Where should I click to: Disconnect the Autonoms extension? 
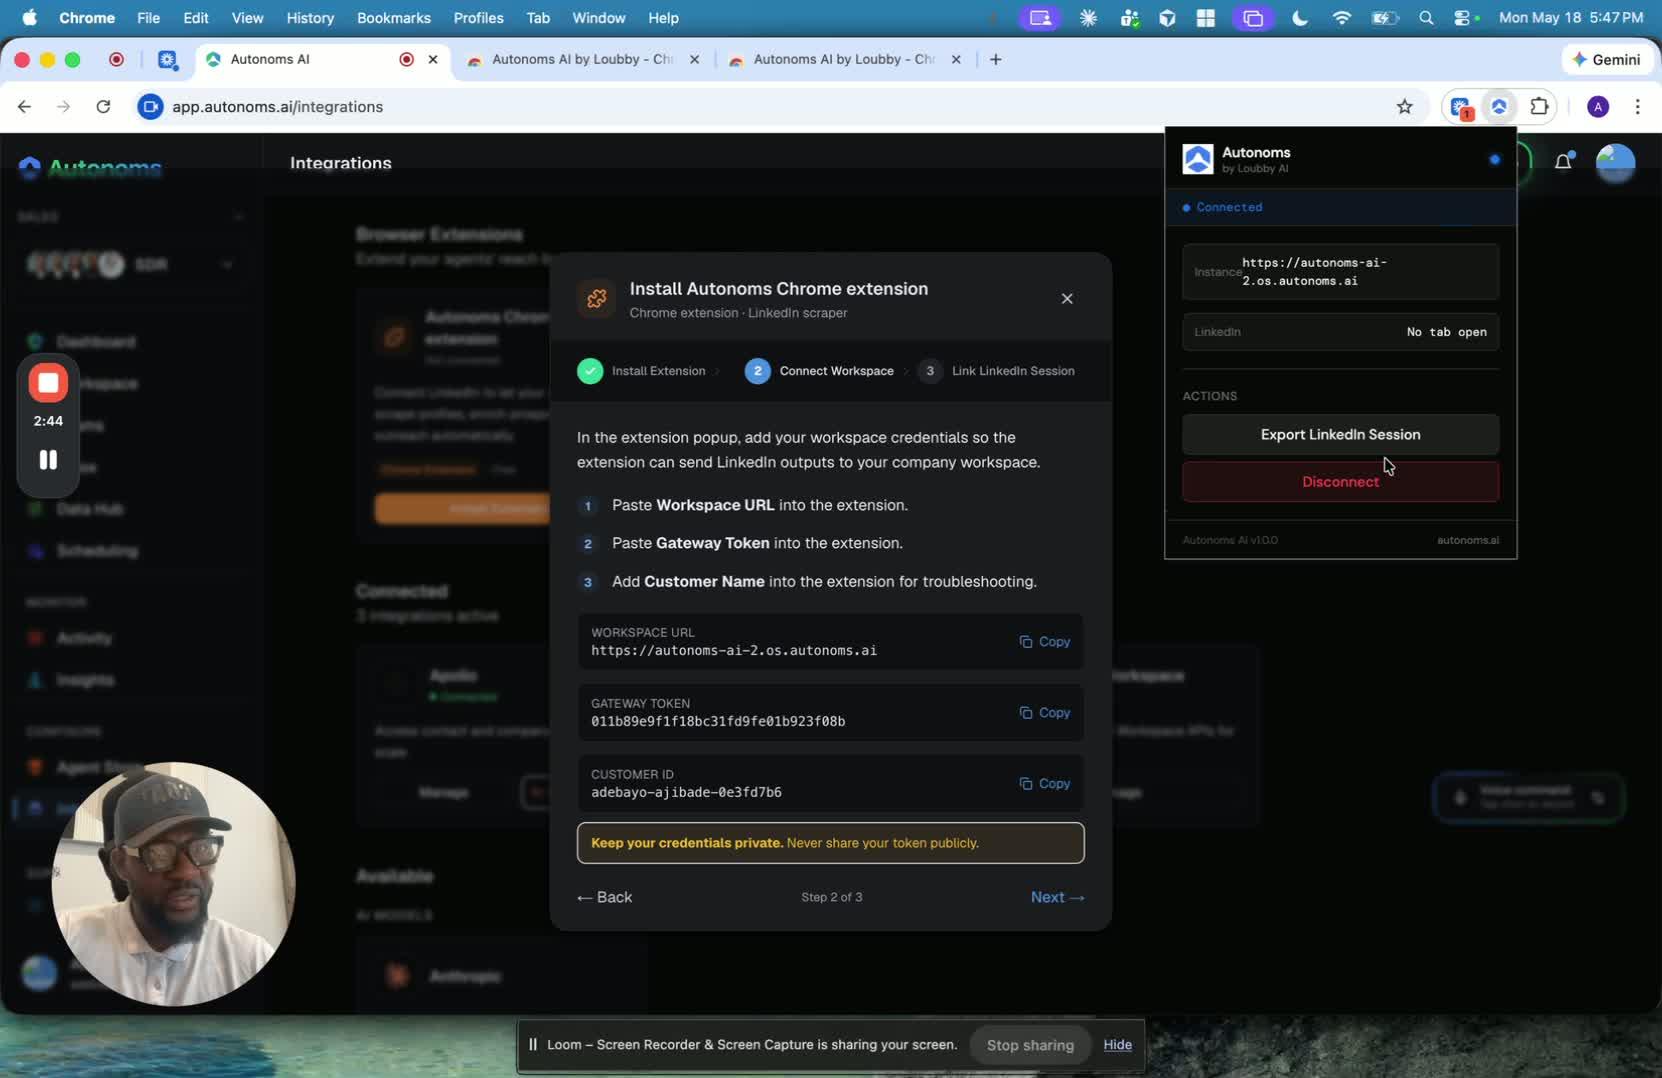1340,482
